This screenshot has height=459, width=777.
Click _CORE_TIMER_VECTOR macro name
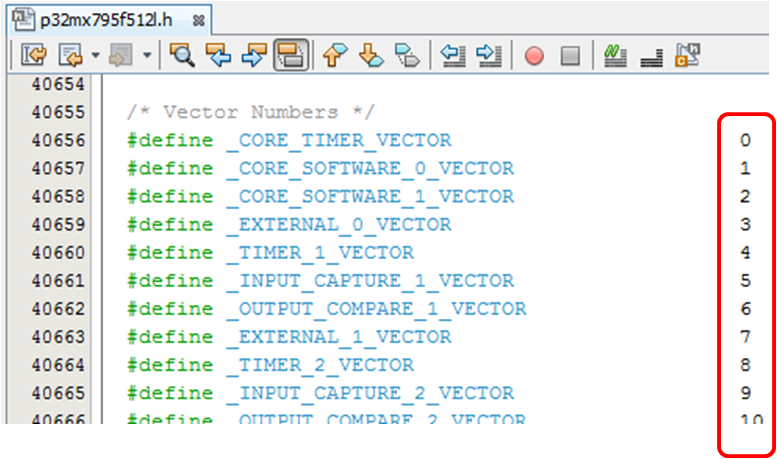pyautogui.click(x=339, y=140)
